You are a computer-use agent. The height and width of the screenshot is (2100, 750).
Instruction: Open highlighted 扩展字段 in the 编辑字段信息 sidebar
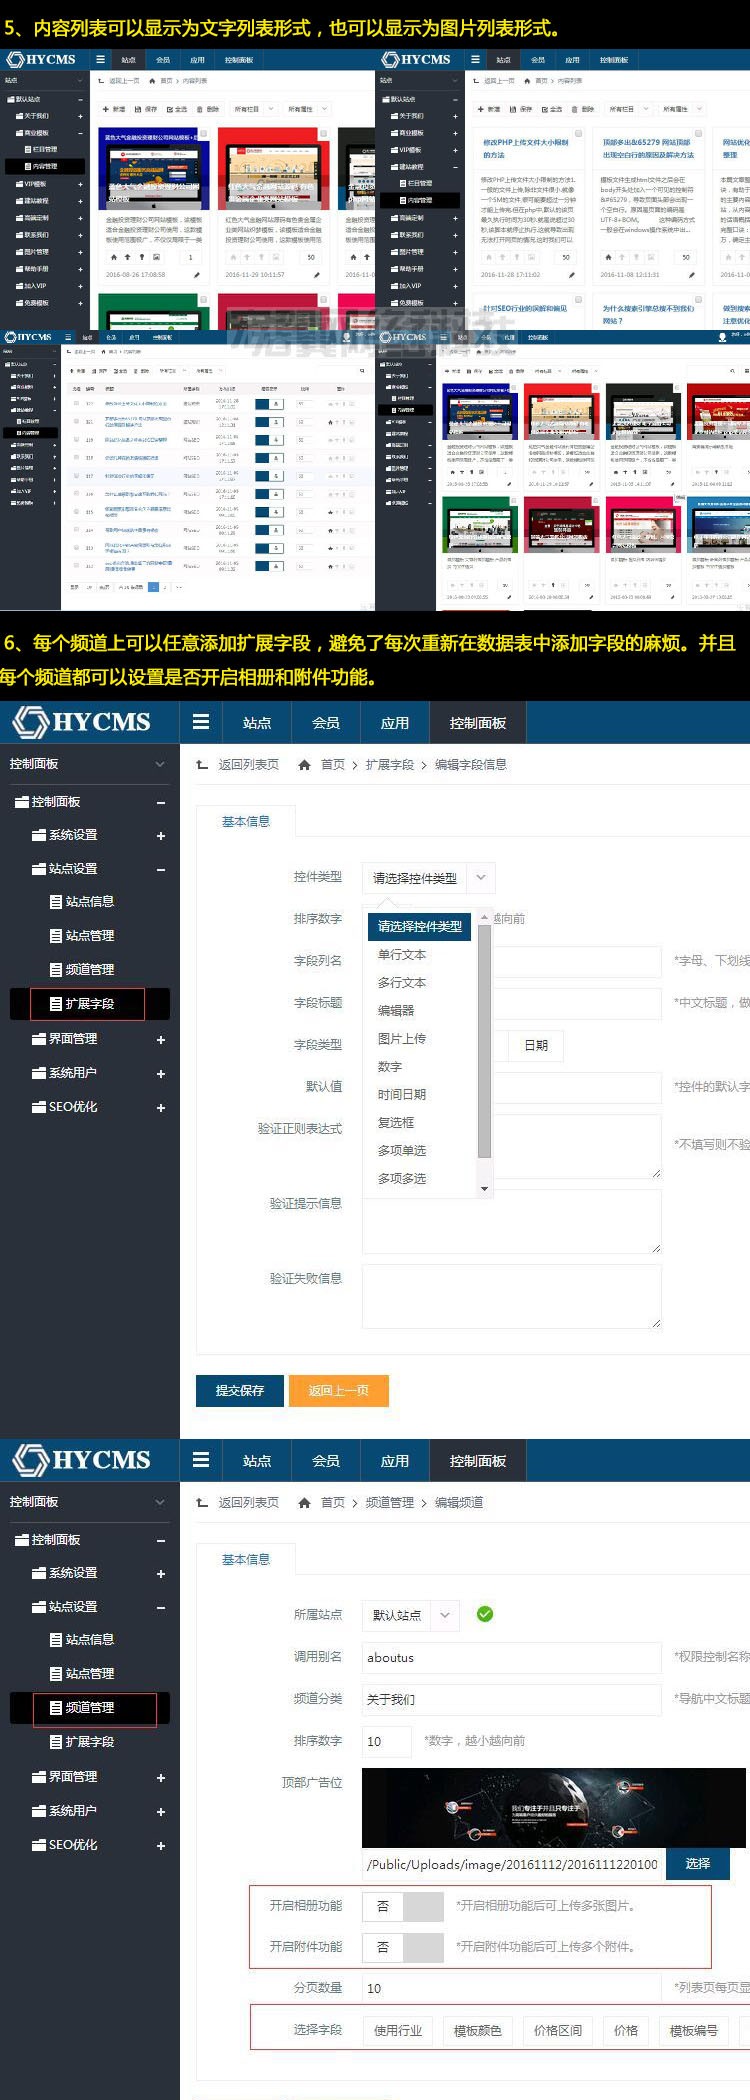tap(90, 1003)
